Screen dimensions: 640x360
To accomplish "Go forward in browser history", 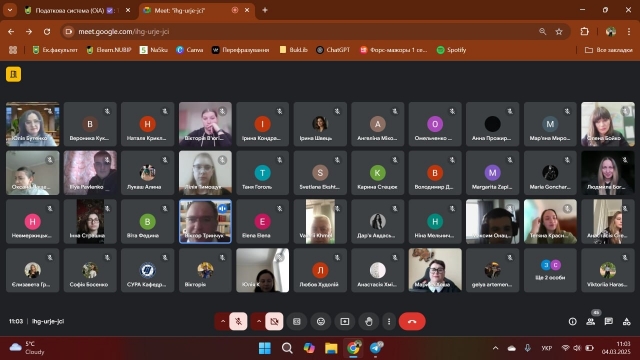I will click(x=29, y=31).
